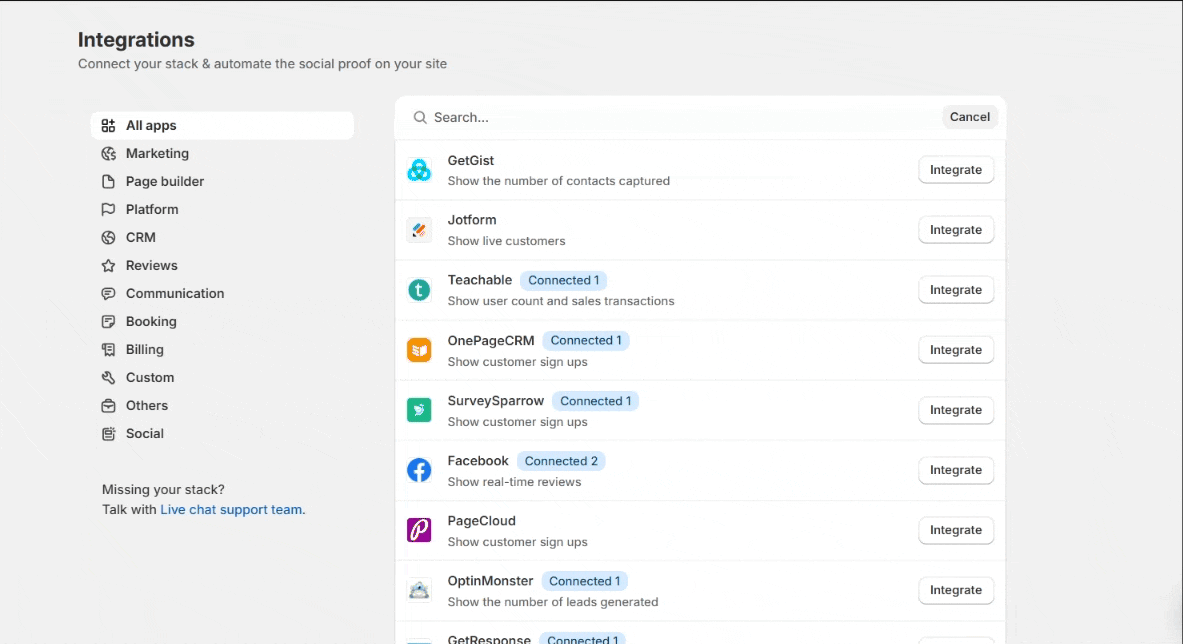Open the Live chat support team link
Screen dimensions: 1183x644
(x=232, y=509)
